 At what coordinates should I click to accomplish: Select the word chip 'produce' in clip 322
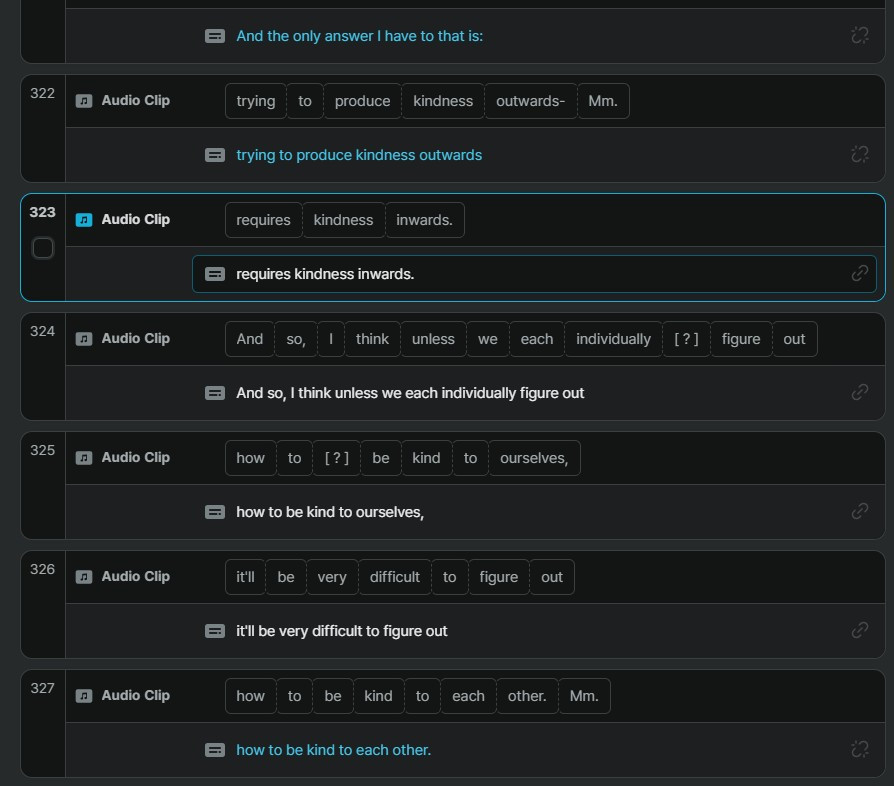click(x=363, y=101)
